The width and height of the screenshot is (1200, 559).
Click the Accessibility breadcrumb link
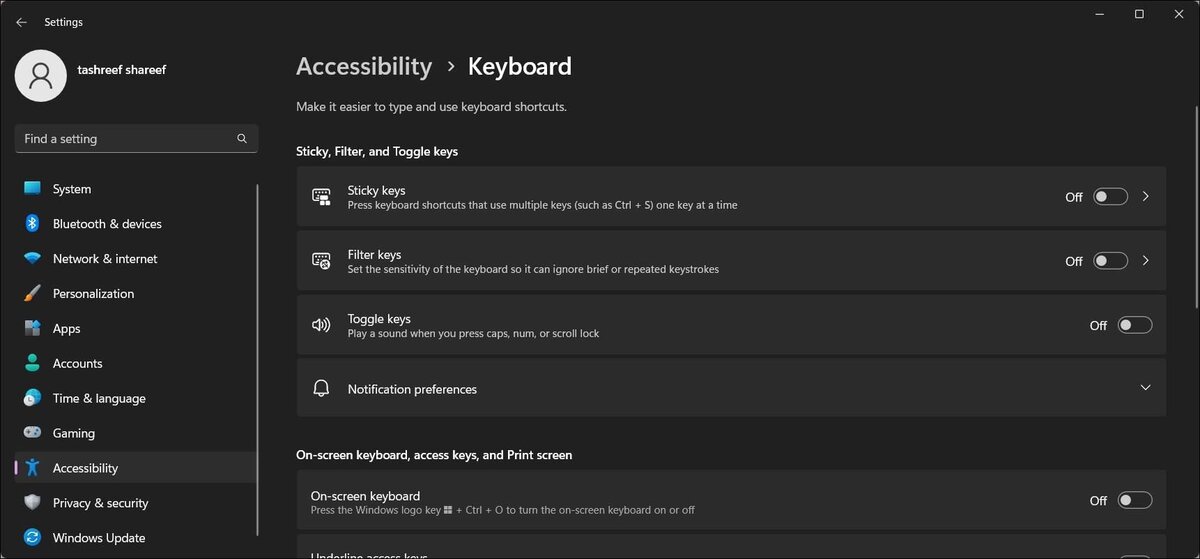[x=364, y=67]
